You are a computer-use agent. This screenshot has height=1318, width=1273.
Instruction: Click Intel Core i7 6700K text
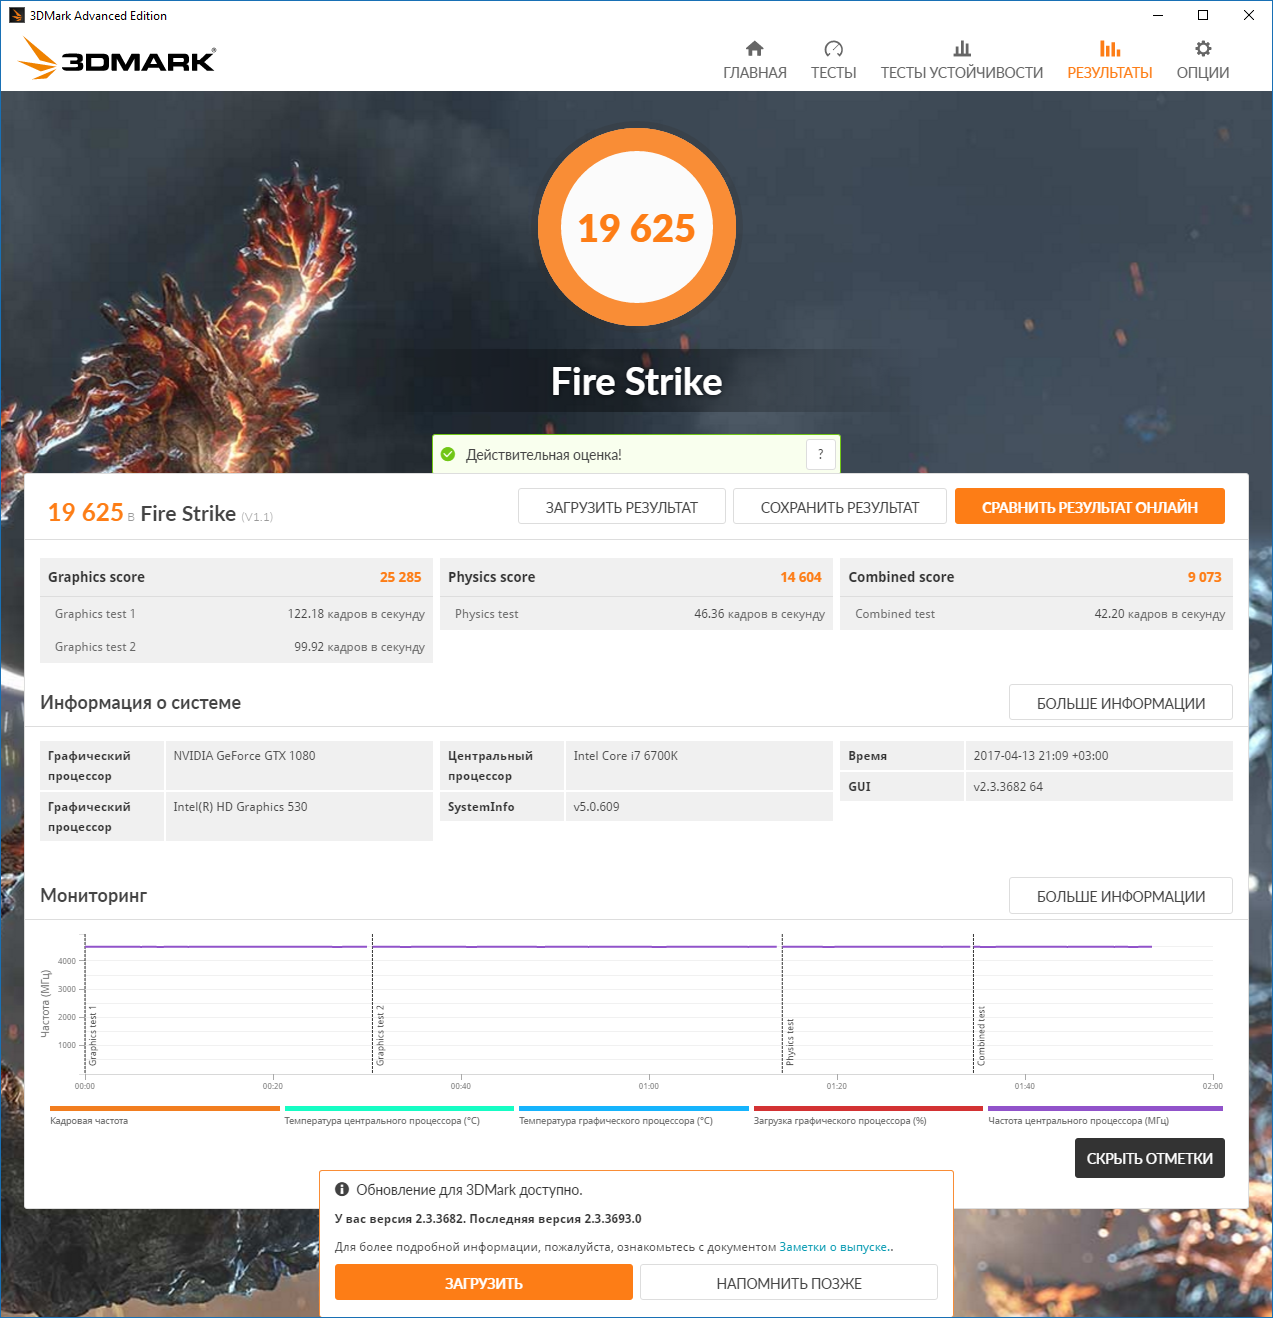coord(625,756)
